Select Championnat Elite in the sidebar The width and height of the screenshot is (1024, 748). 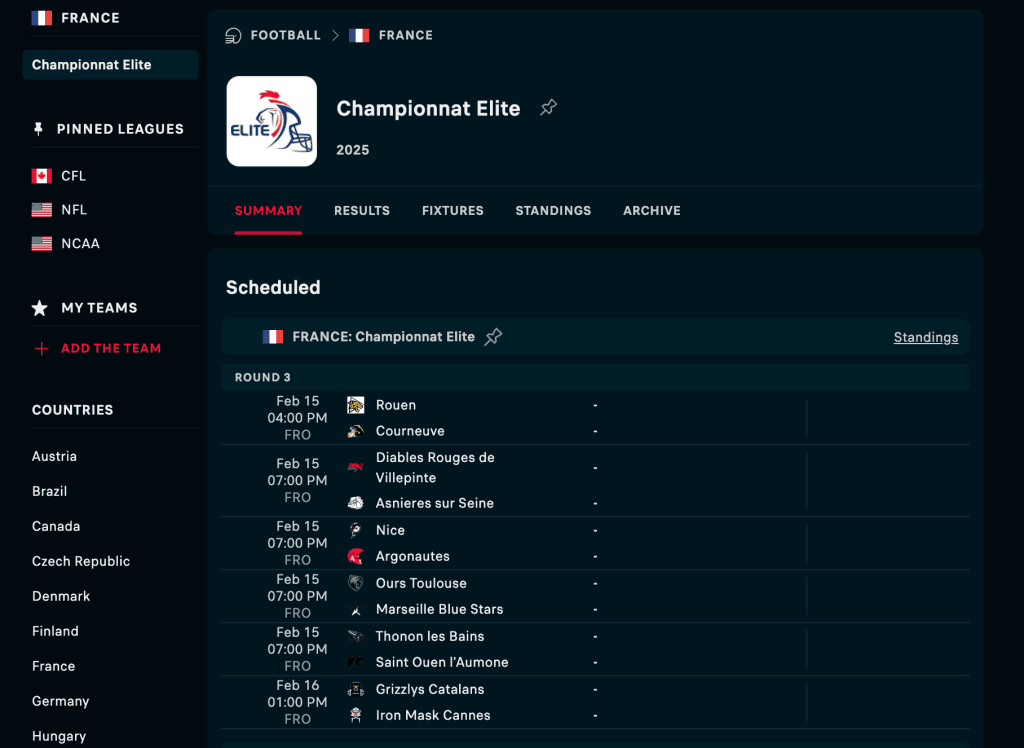110,65
